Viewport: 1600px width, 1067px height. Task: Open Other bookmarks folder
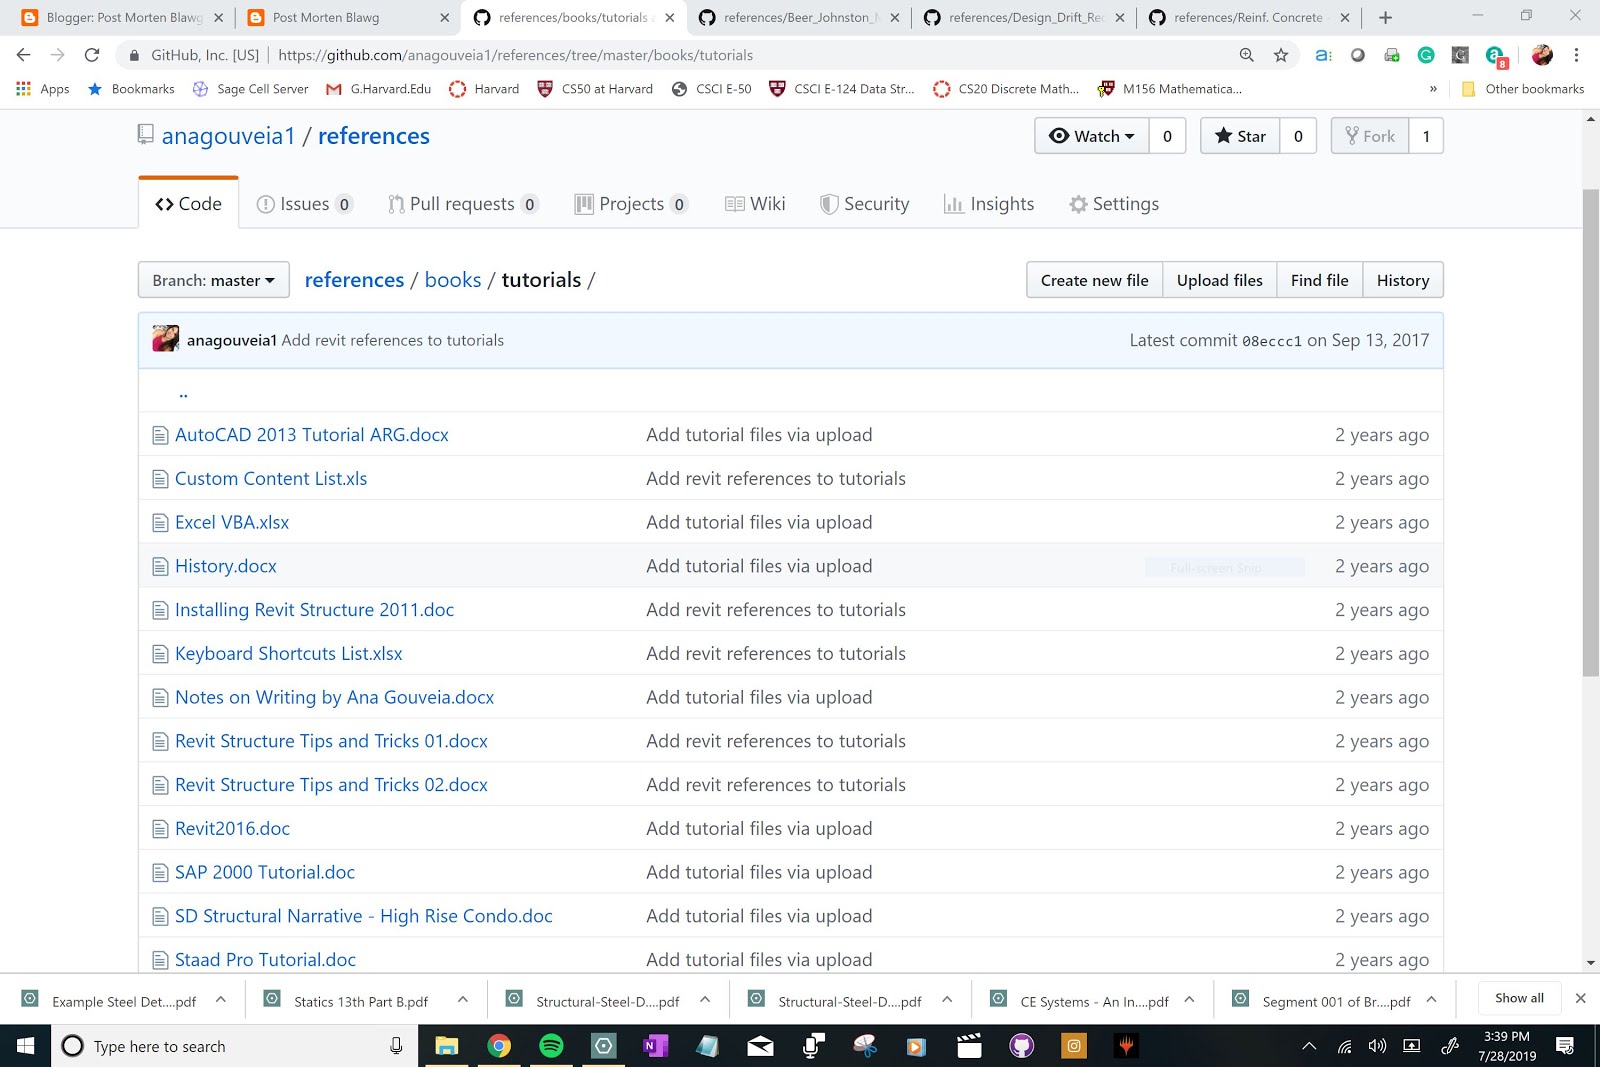pyautogui.click(x=1523, y=89)
